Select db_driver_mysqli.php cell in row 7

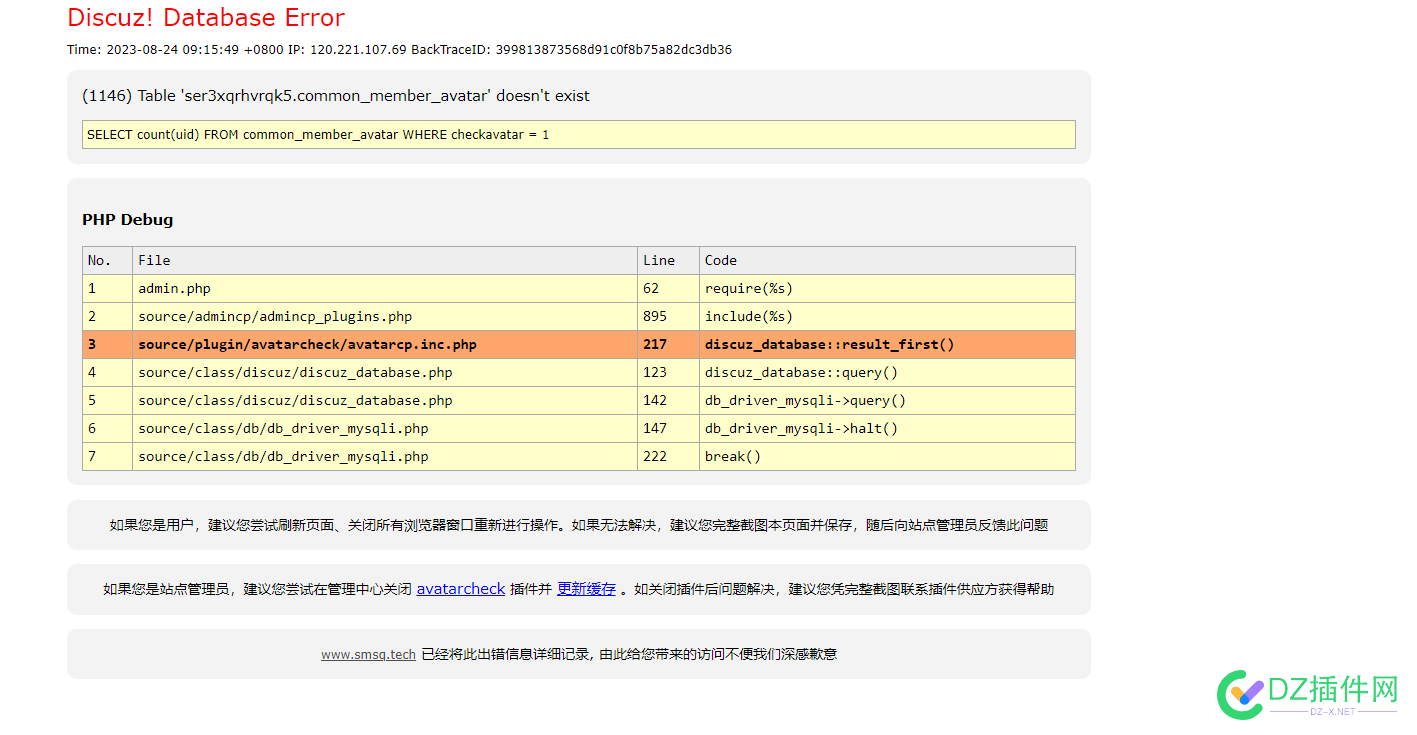click(x=385, y=456)
